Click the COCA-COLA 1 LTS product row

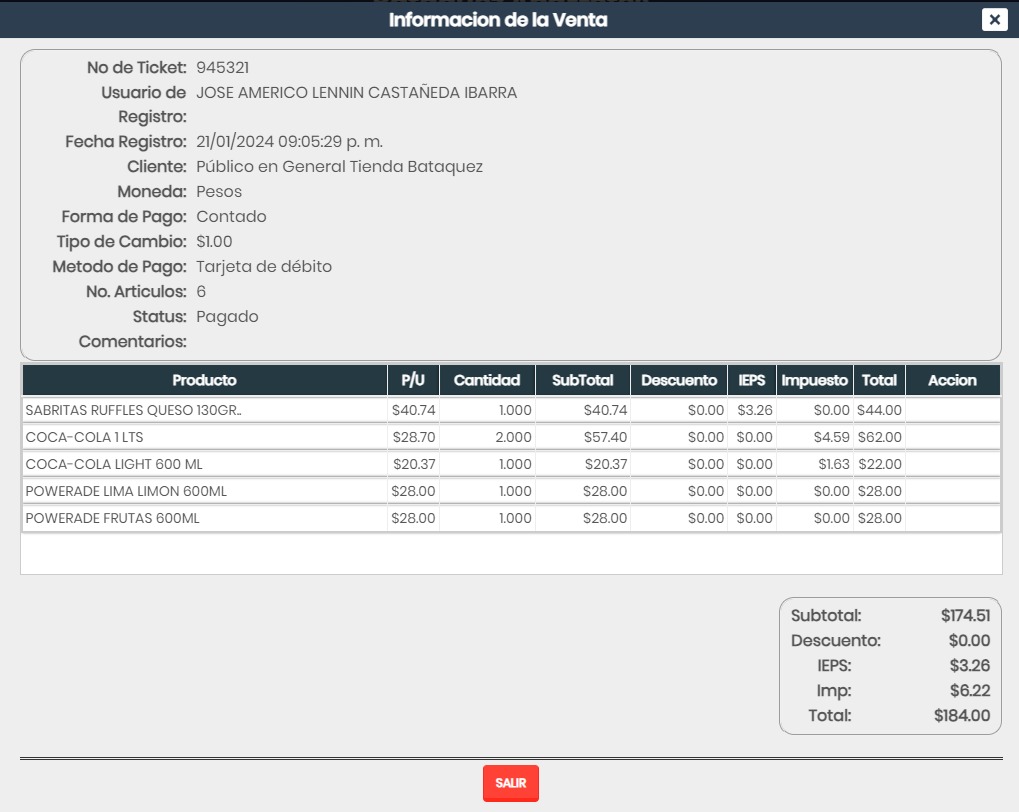77,437
